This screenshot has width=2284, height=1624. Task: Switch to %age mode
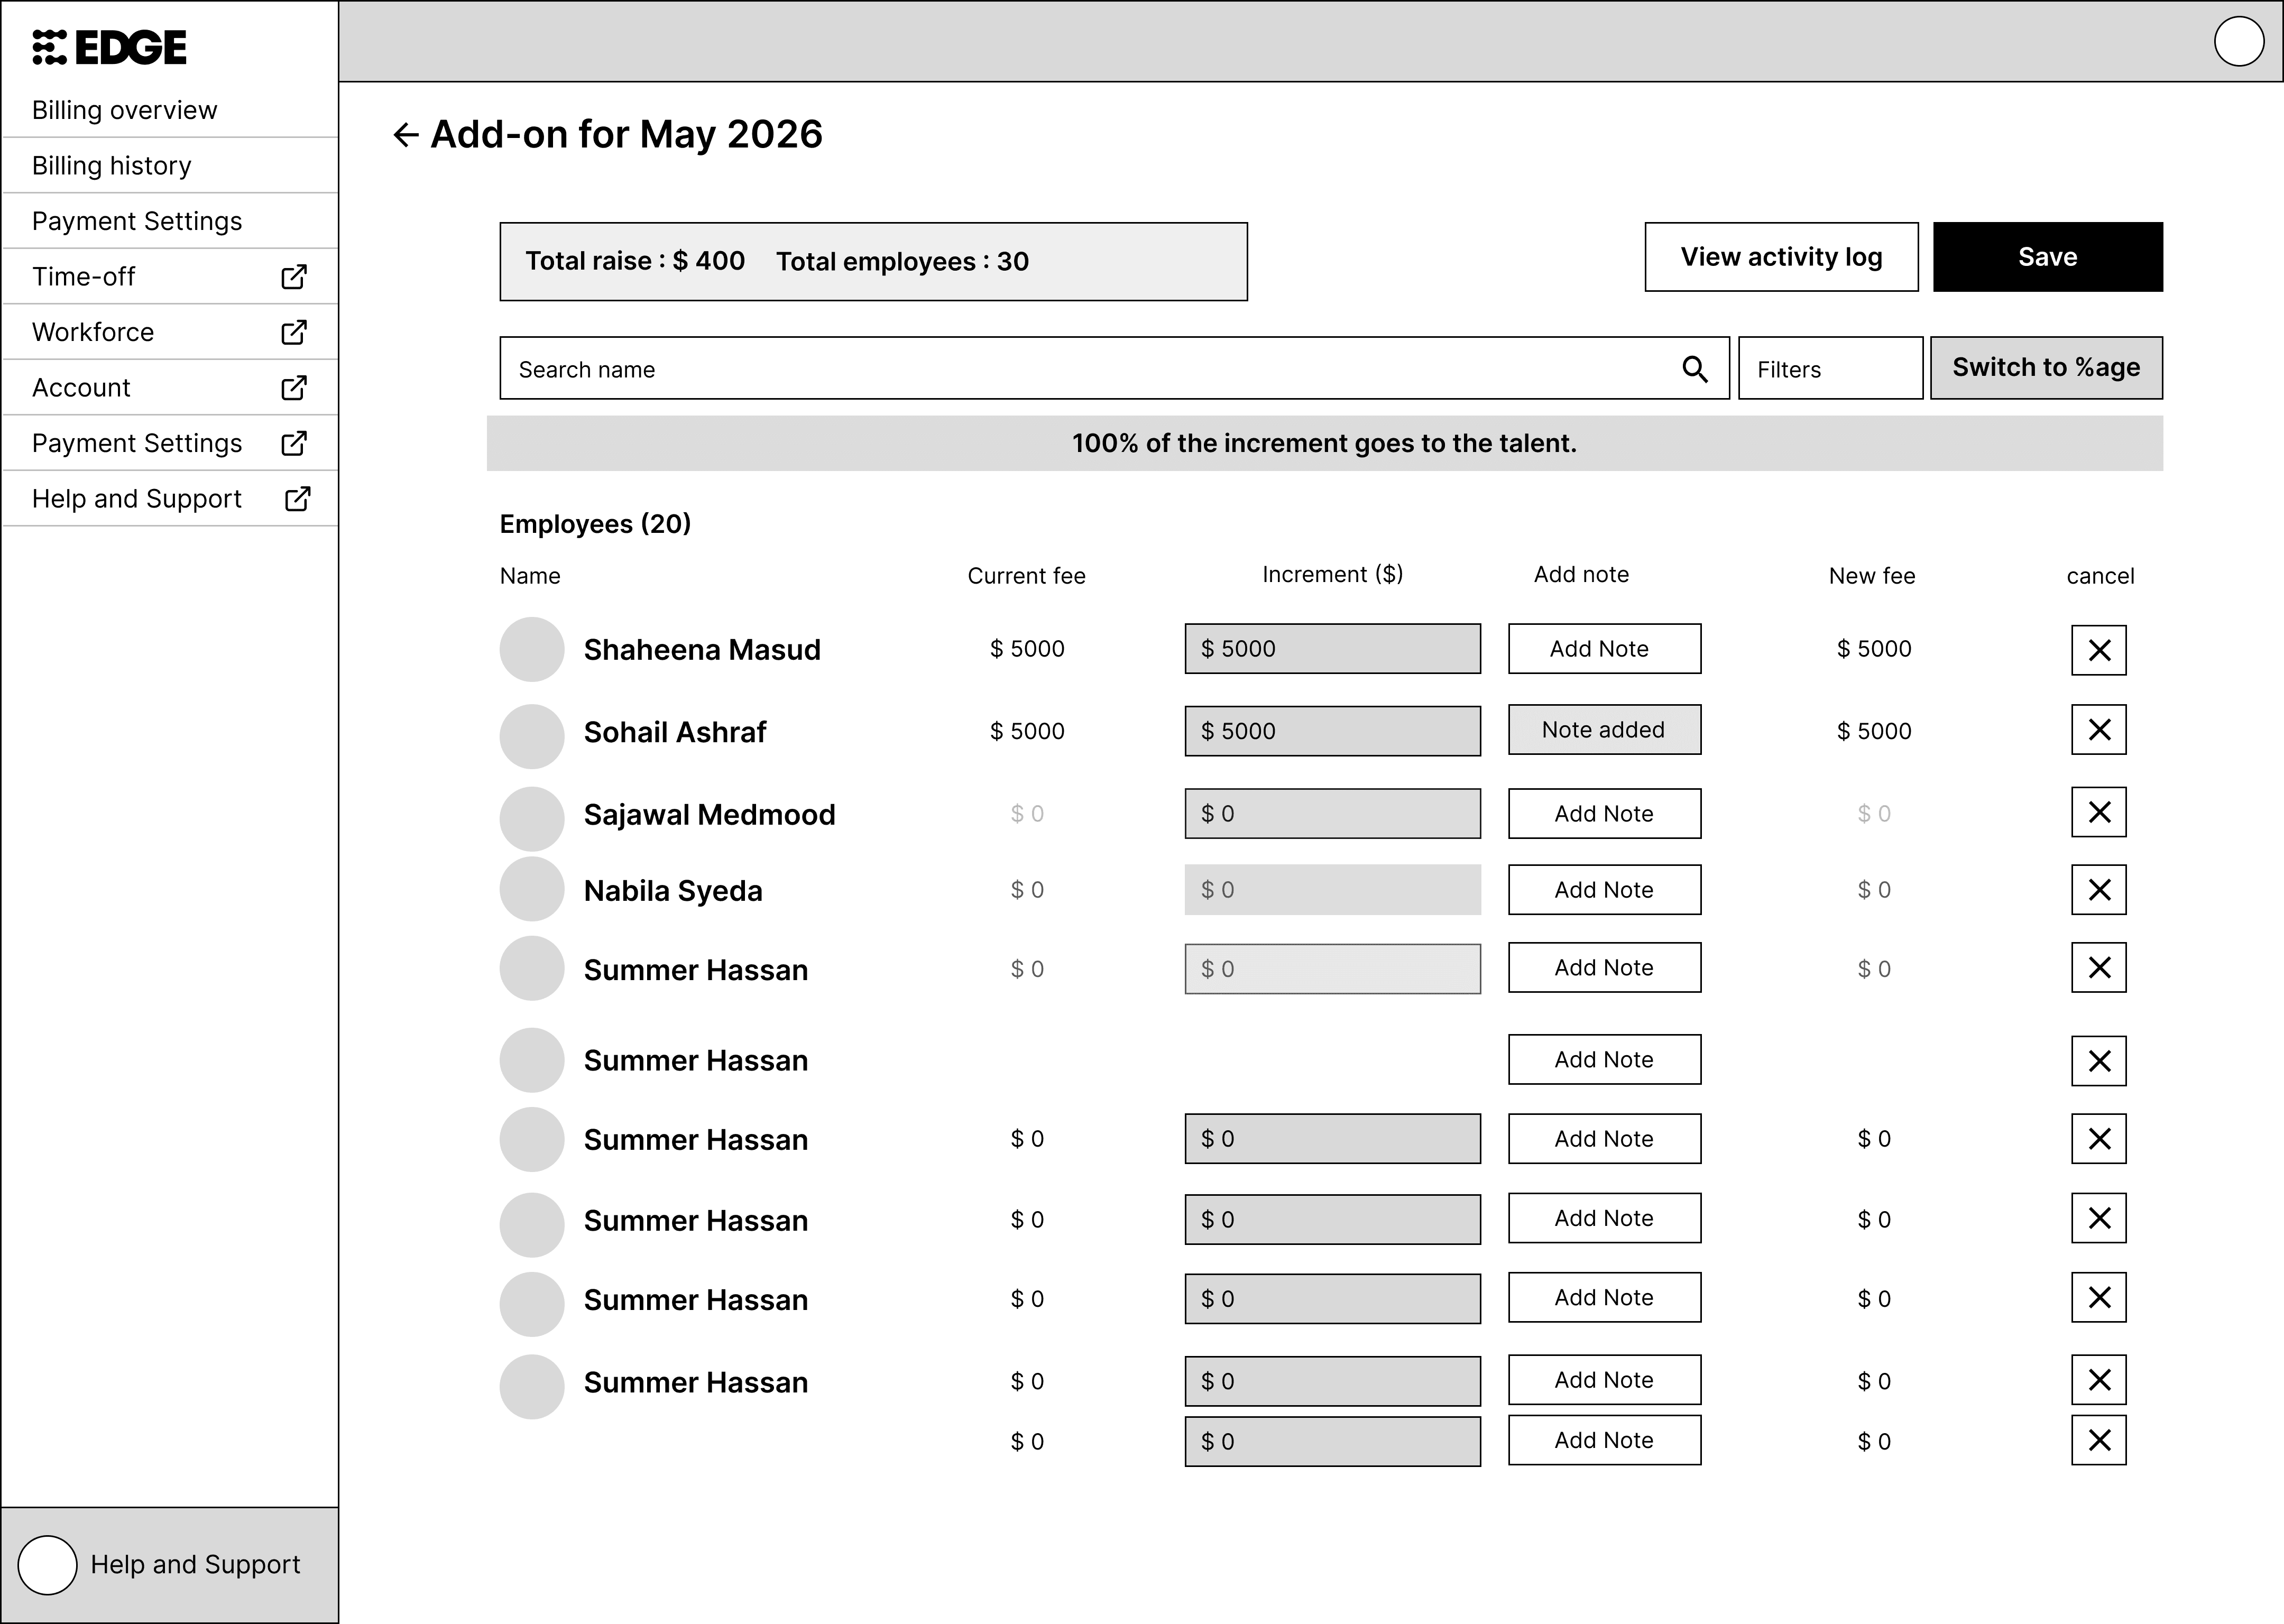coord(2045,368)
